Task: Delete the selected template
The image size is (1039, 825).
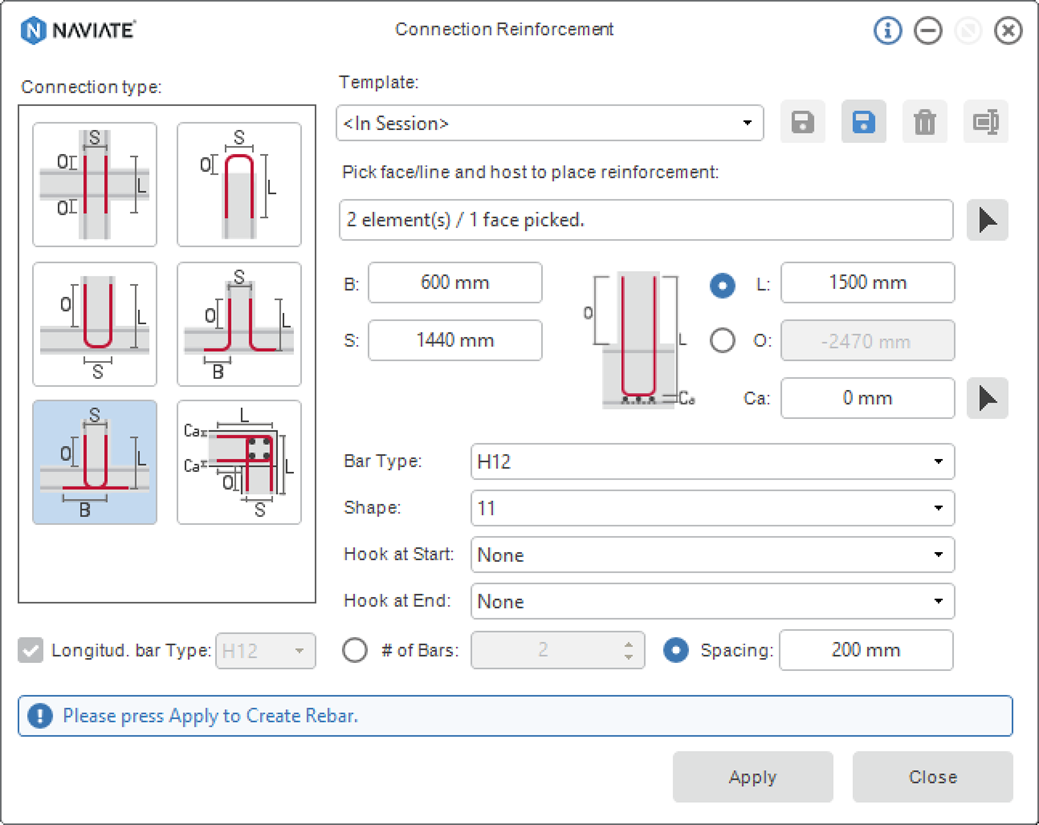Action: (924, 122)
